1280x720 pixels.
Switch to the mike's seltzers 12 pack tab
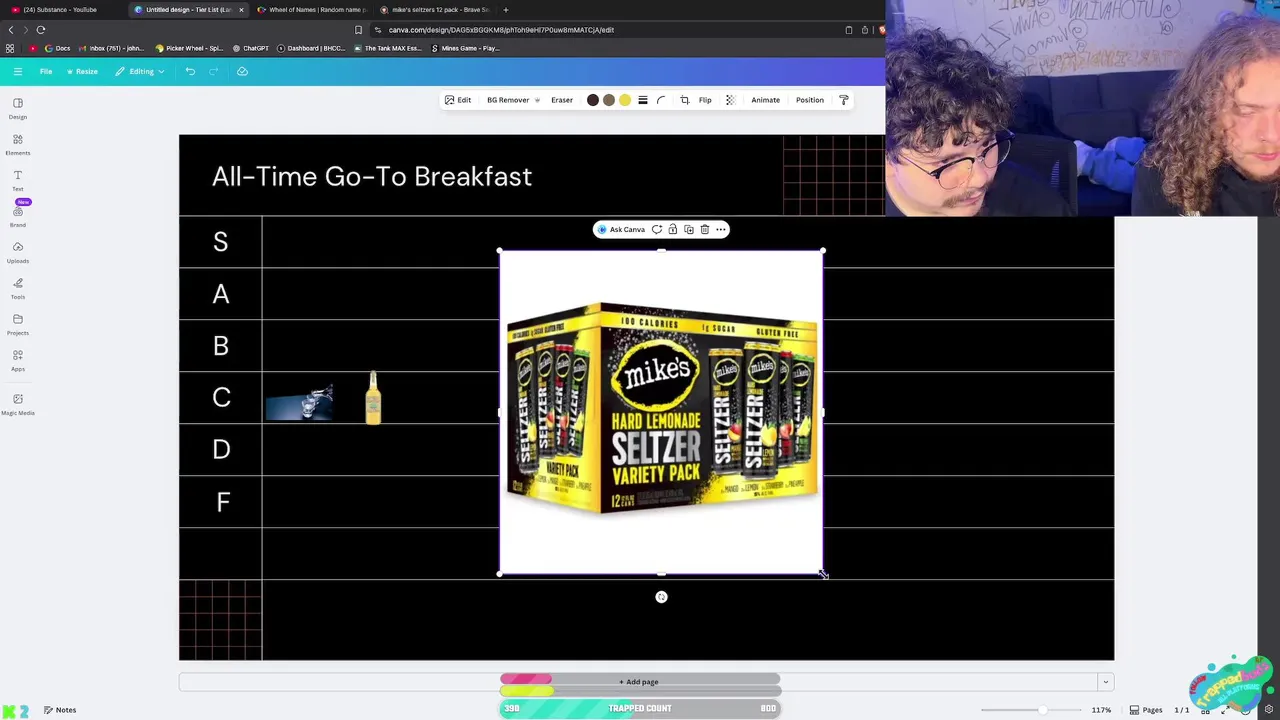[x=435, y=10]
